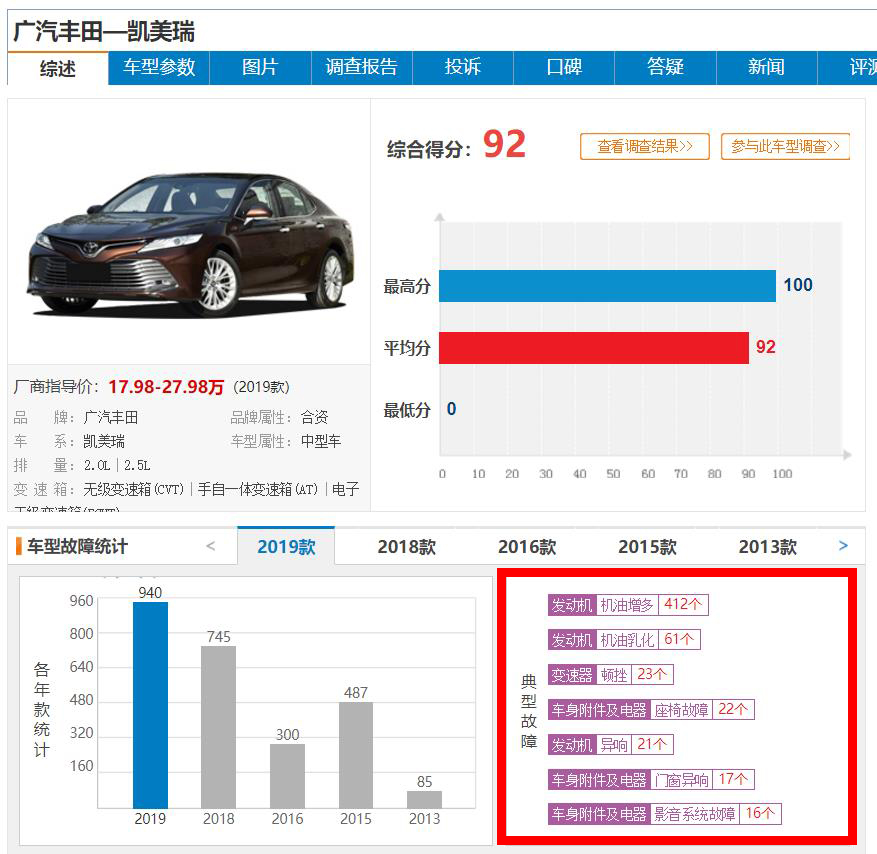The image size is (877, 854).
Task: Switch to the 车型参数 tab
Action: [159, 68]
